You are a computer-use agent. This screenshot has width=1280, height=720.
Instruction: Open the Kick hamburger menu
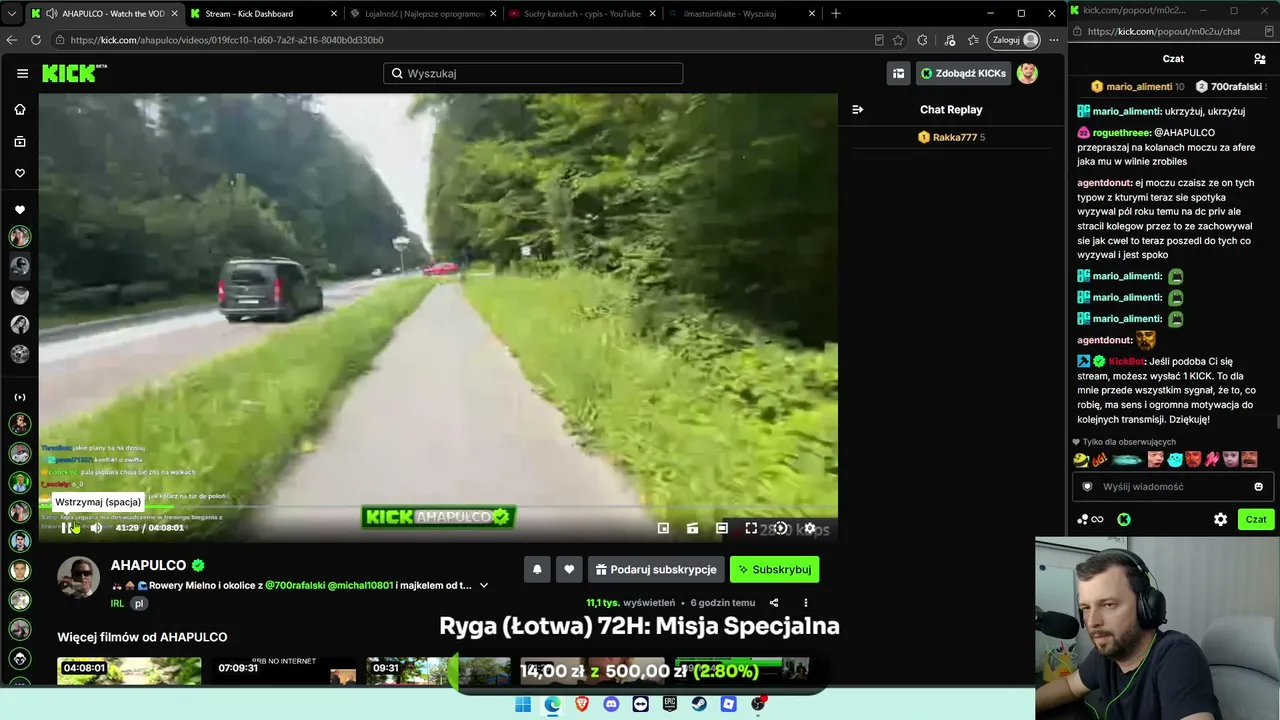coord(22,73)
